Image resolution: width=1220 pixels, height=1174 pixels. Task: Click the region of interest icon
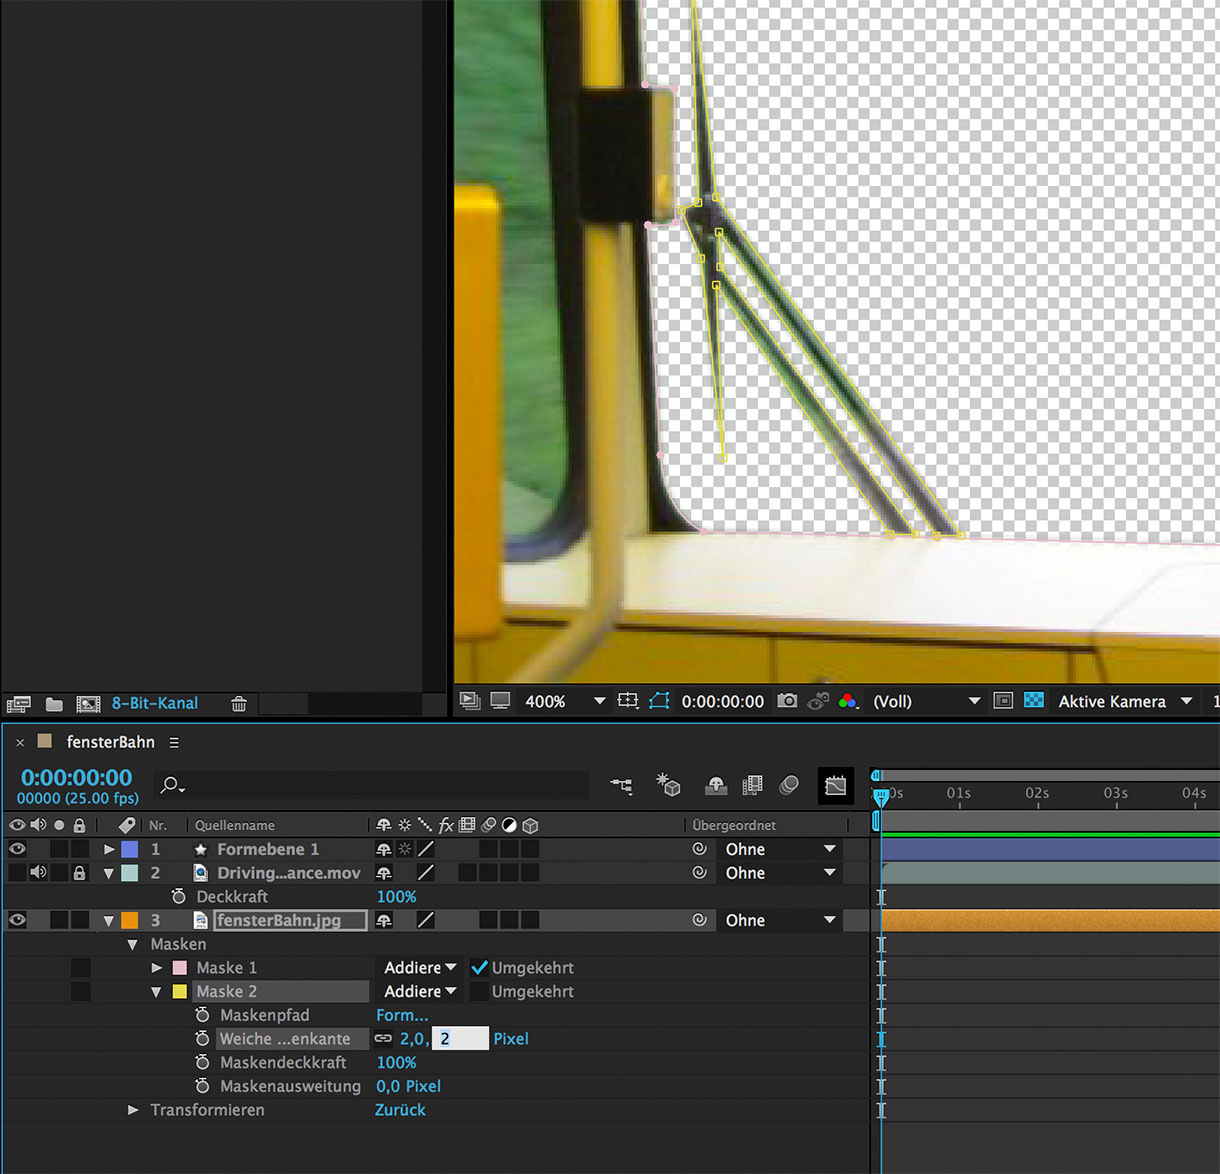pos(1003,701)
